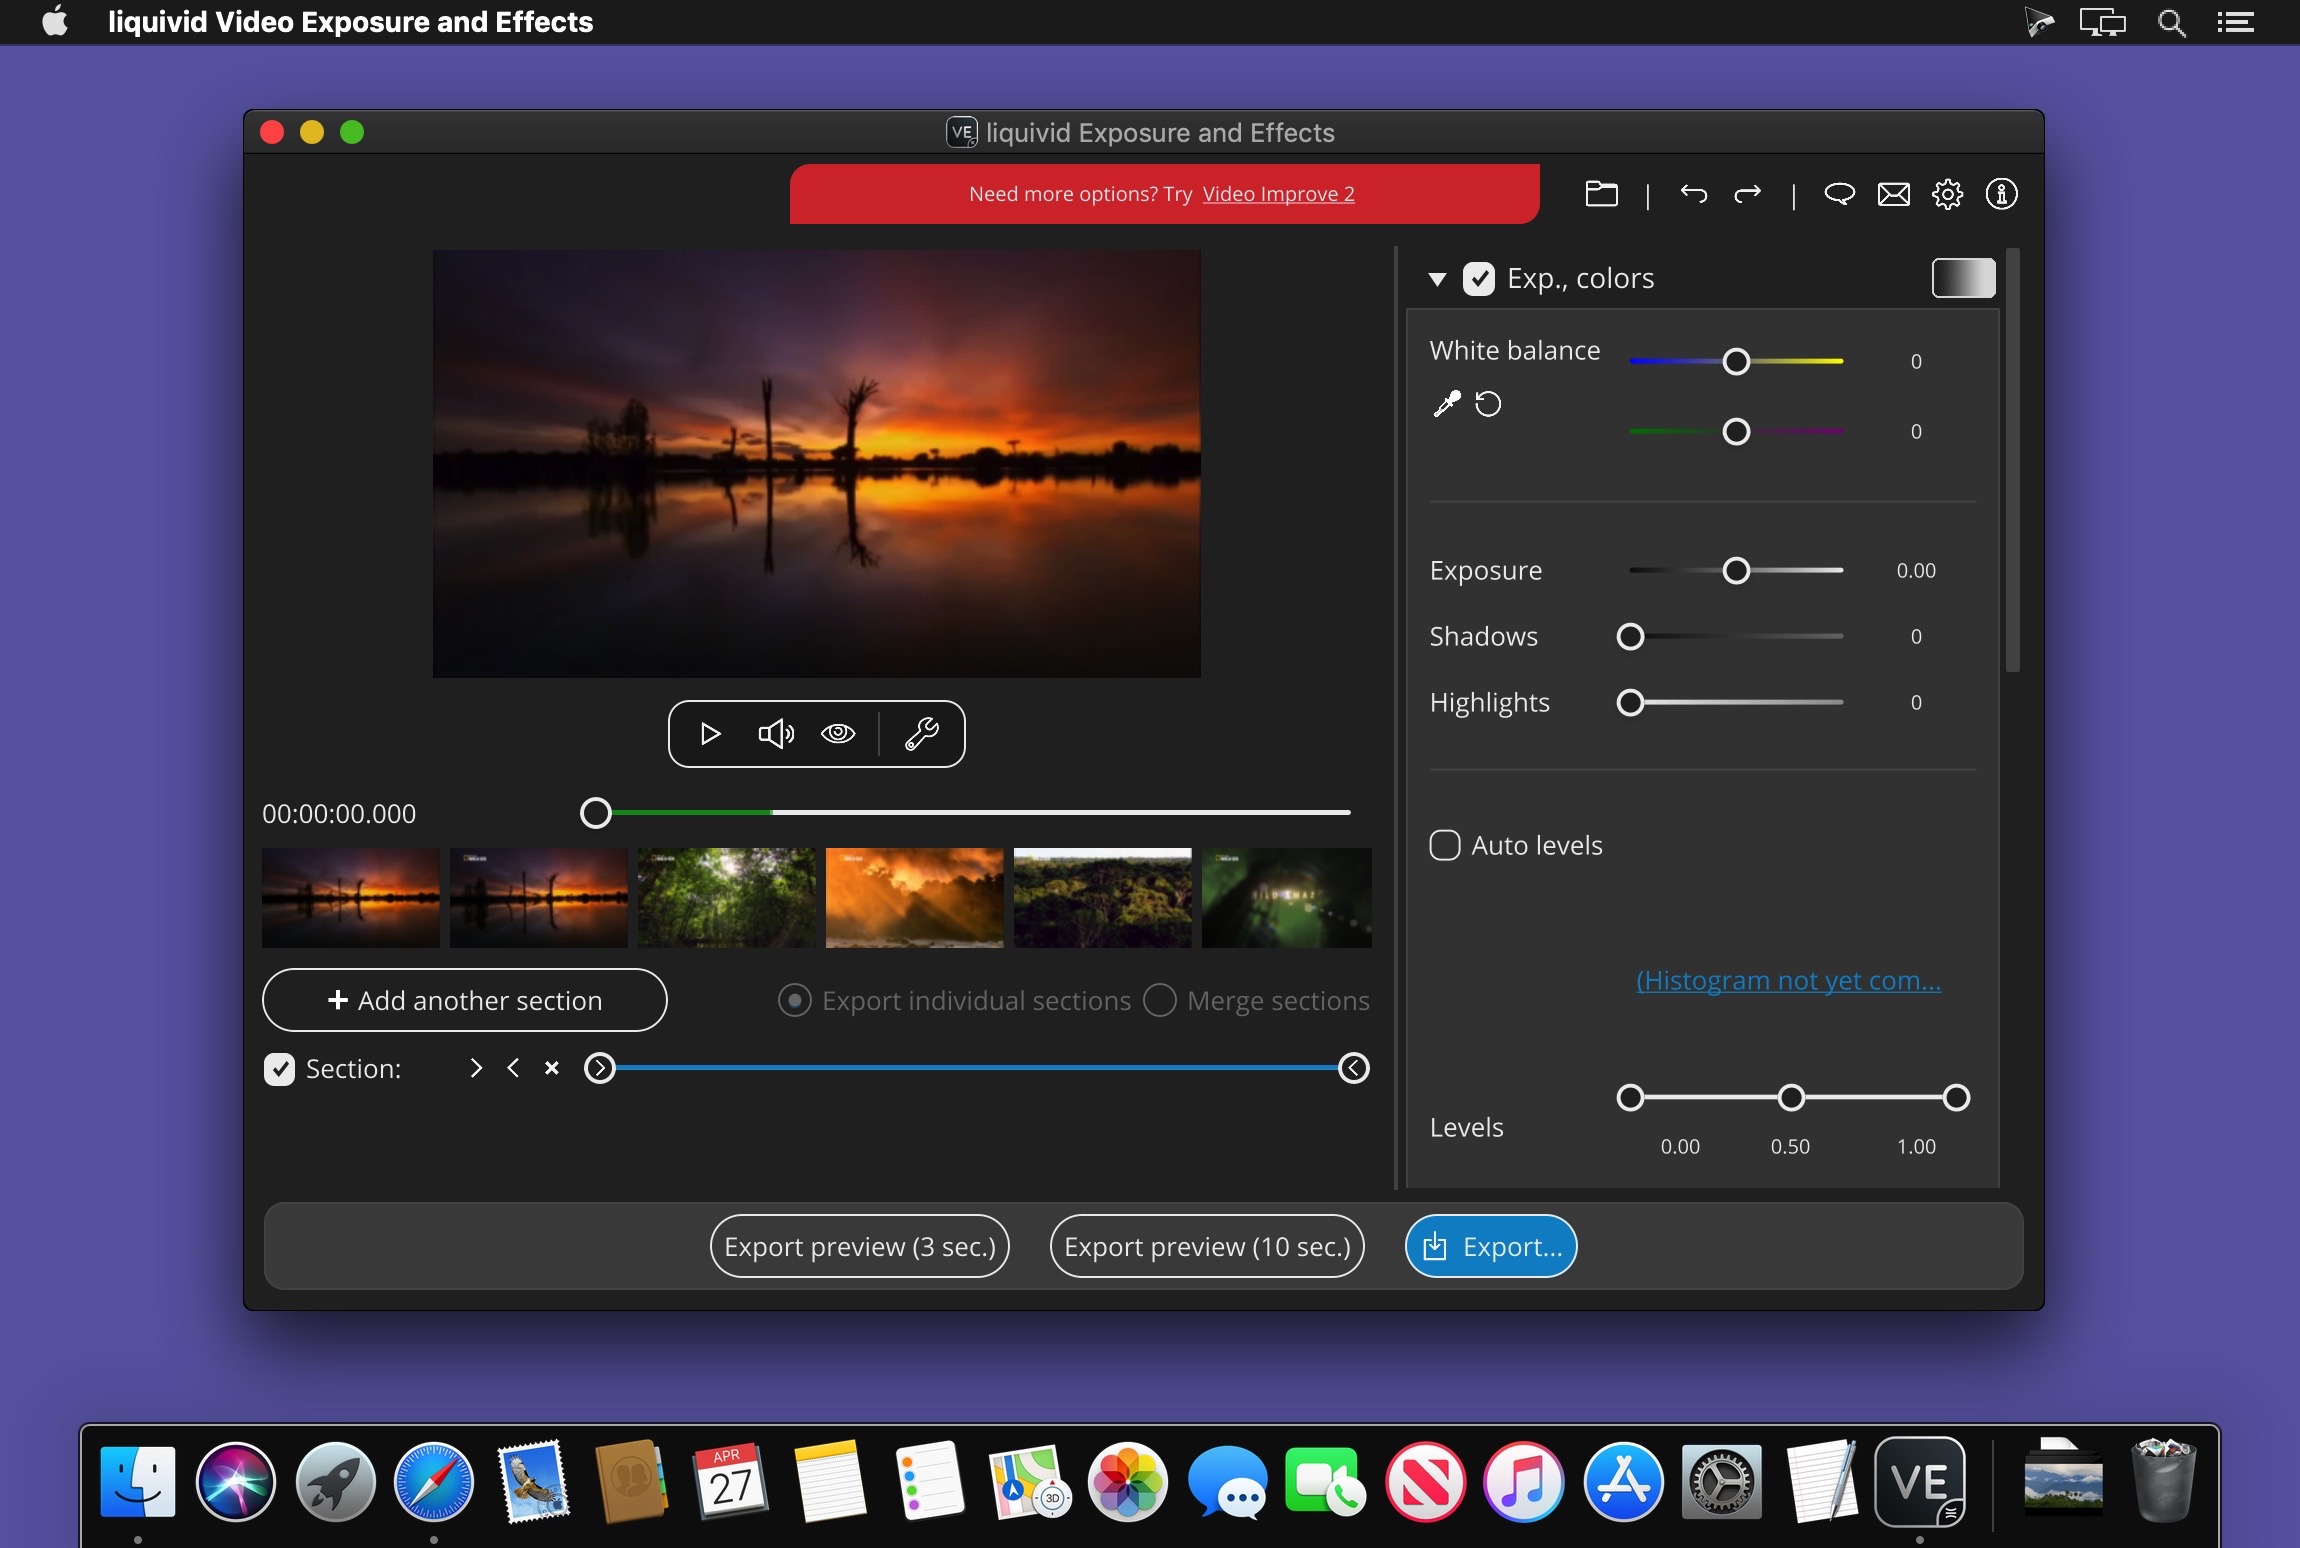
Task: Pick white balance with the eyedropper
Action: tap(1446, 404)
